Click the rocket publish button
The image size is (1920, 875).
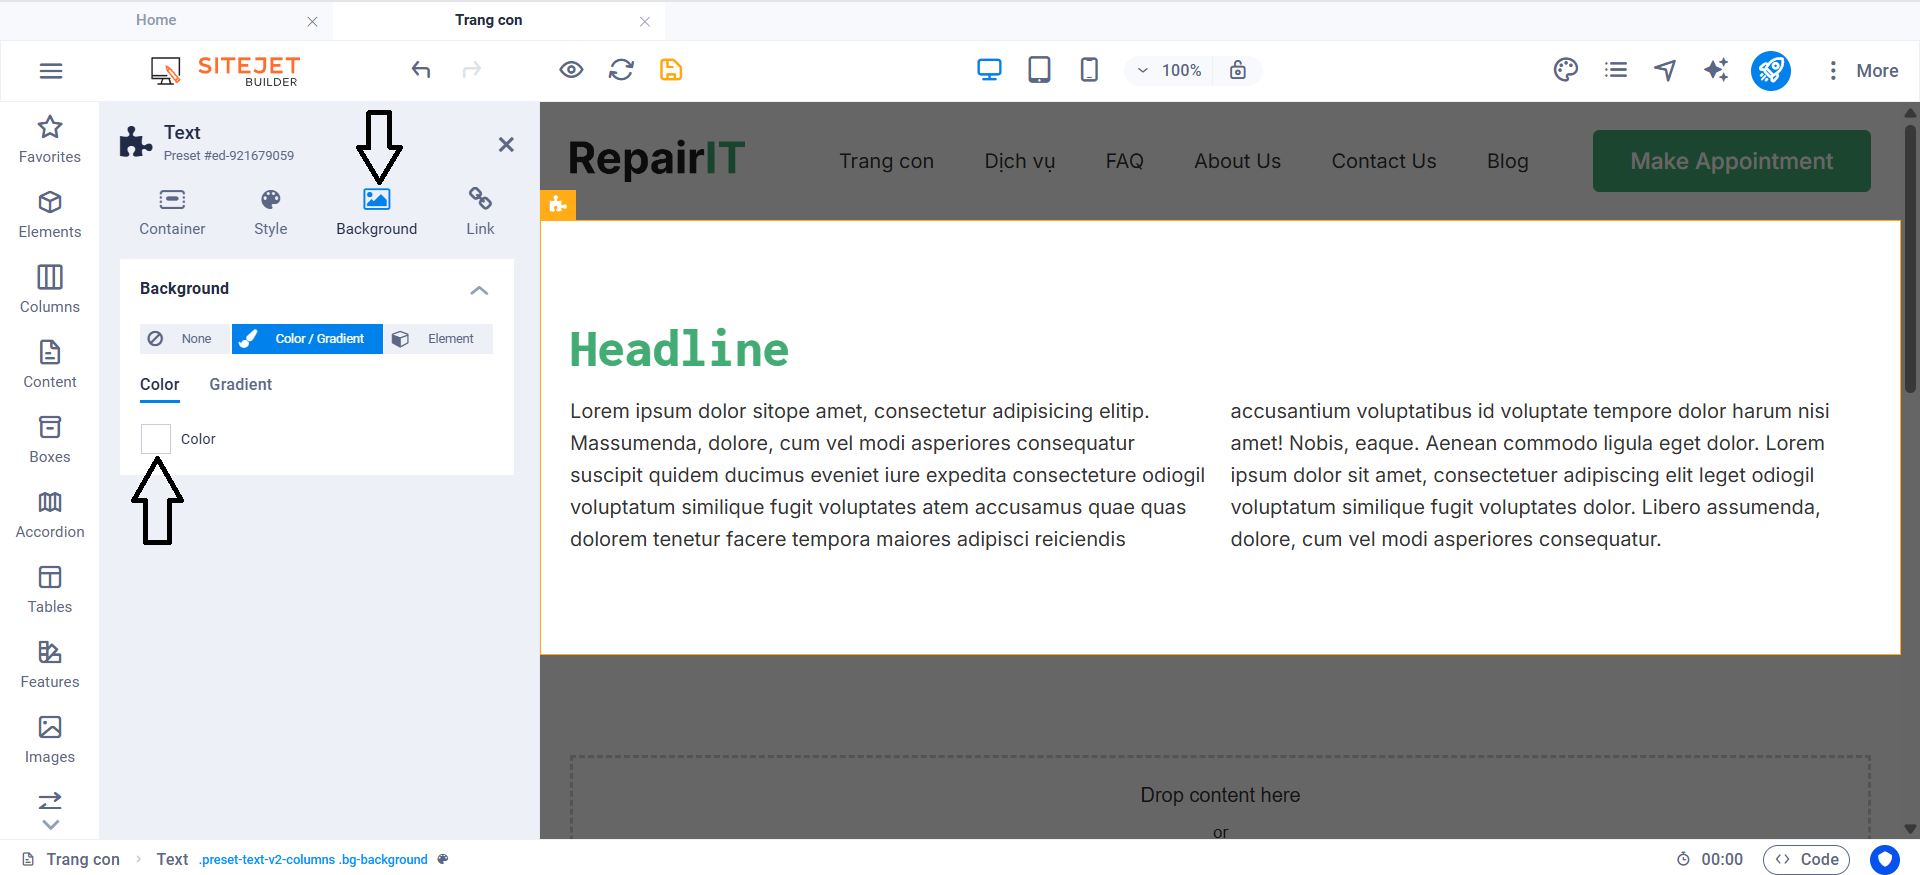click(1770, 71)
